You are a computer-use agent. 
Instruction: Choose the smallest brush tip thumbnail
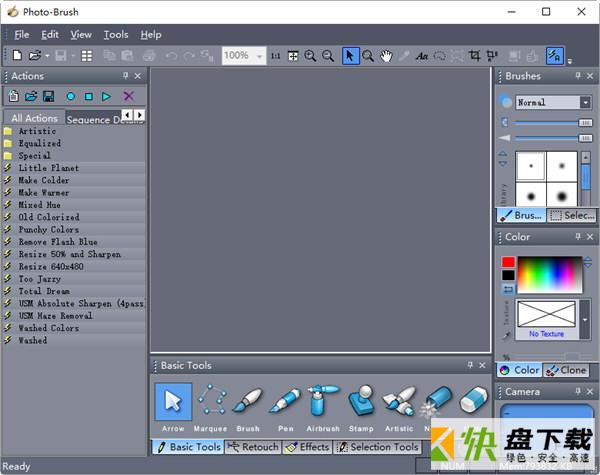click(531, 166)
